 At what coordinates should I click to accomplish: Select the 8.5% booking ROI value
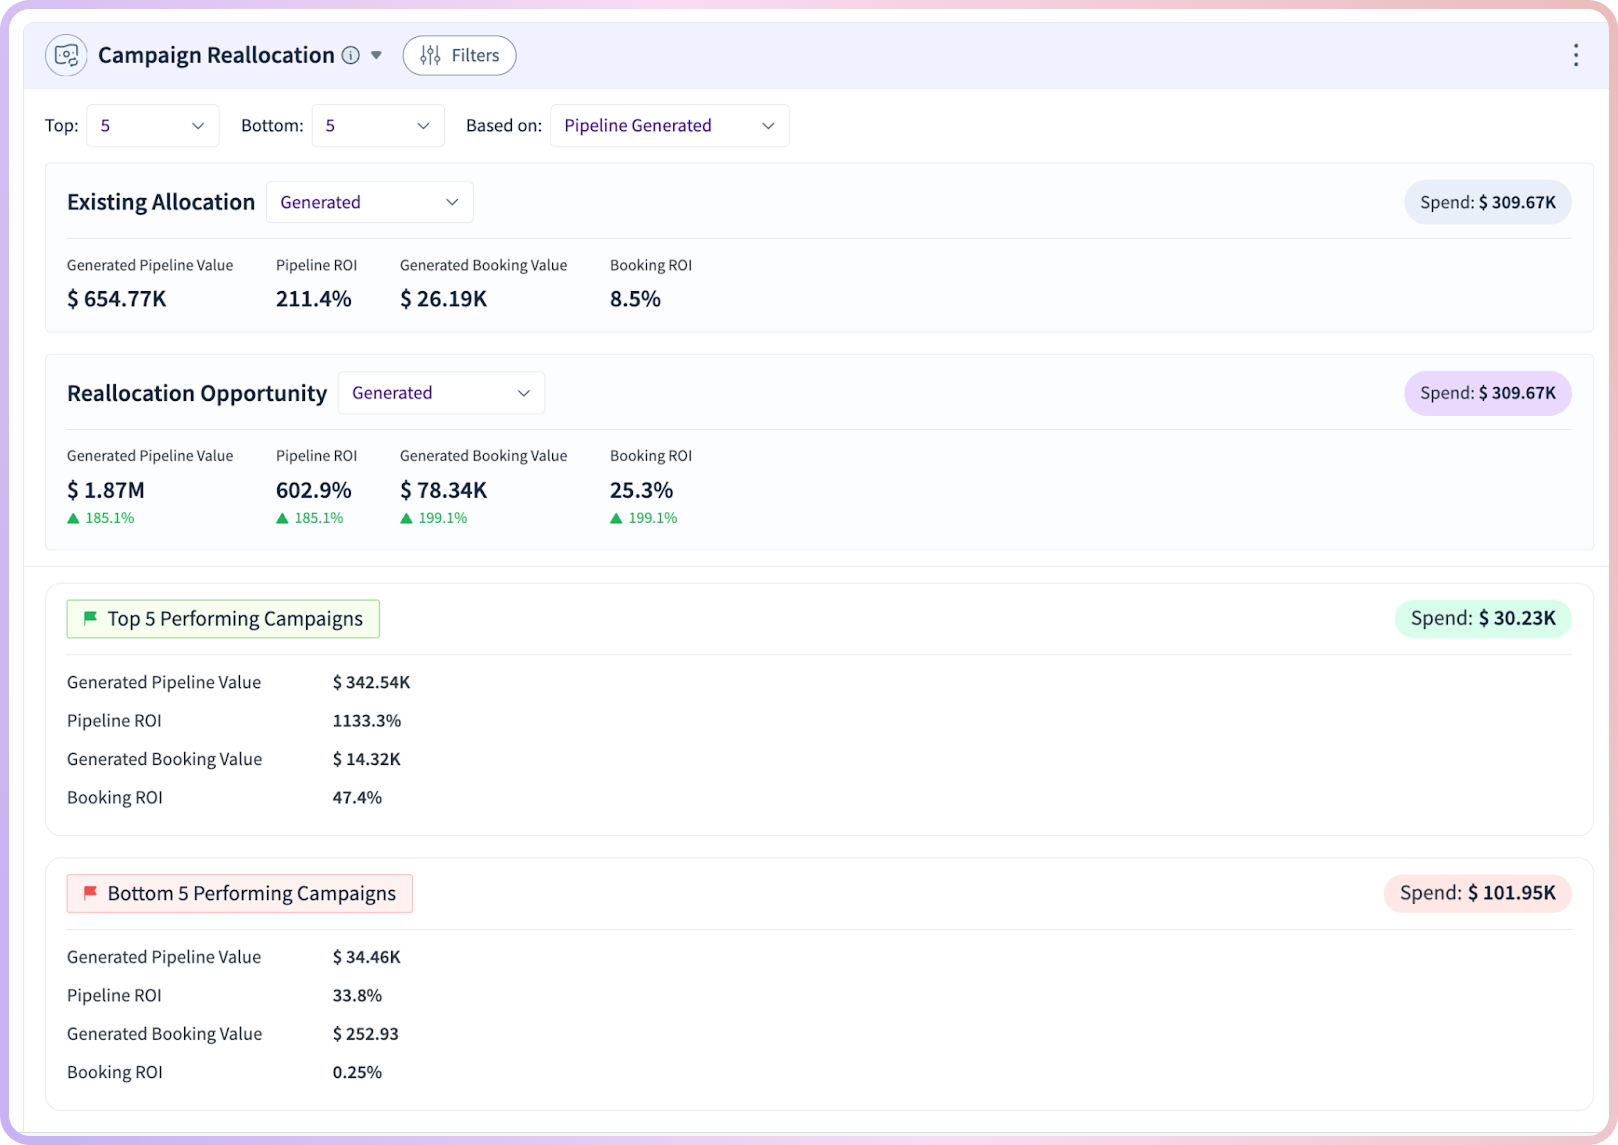[635, 299]
